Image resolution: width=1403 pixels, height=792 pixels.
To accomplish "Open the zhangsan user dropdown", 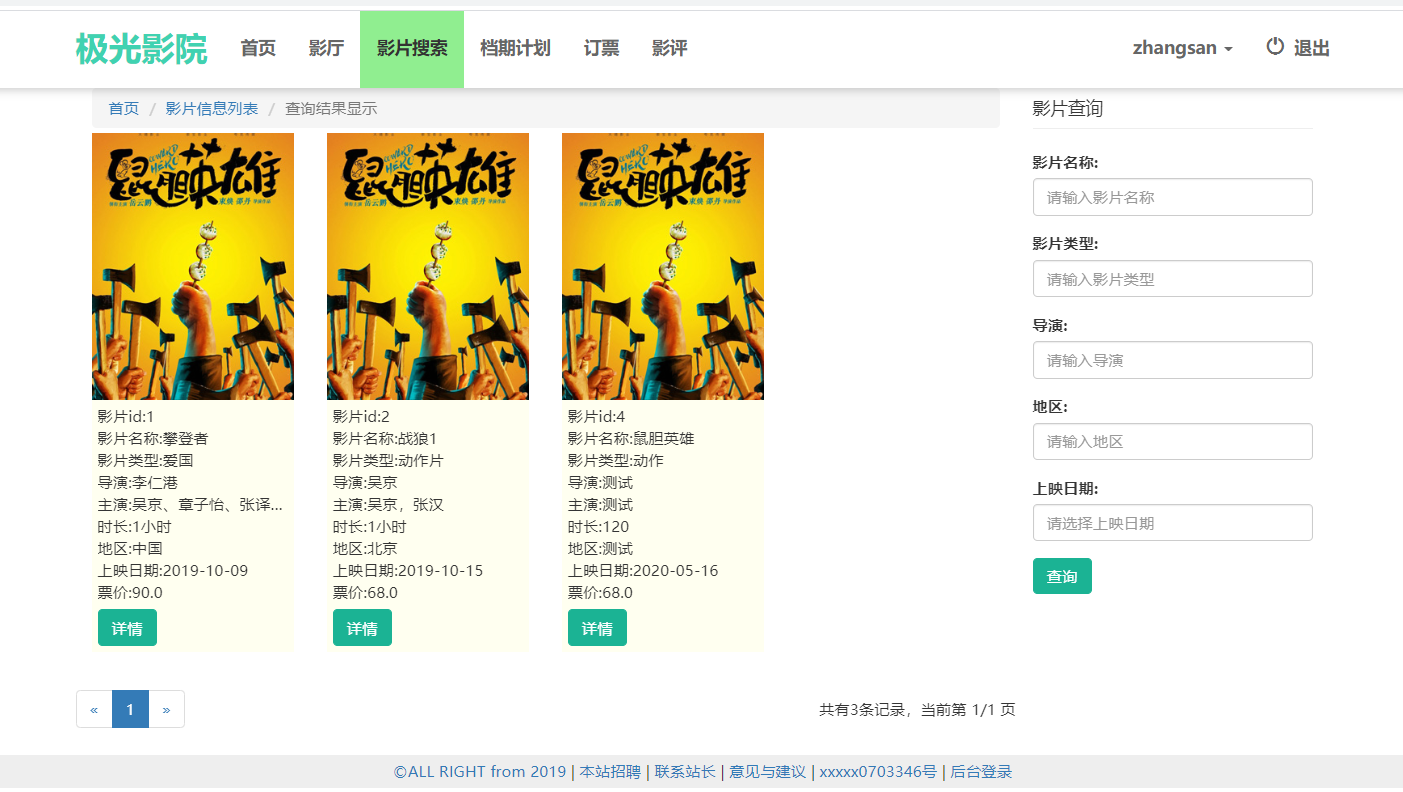I will [1182, 48].
